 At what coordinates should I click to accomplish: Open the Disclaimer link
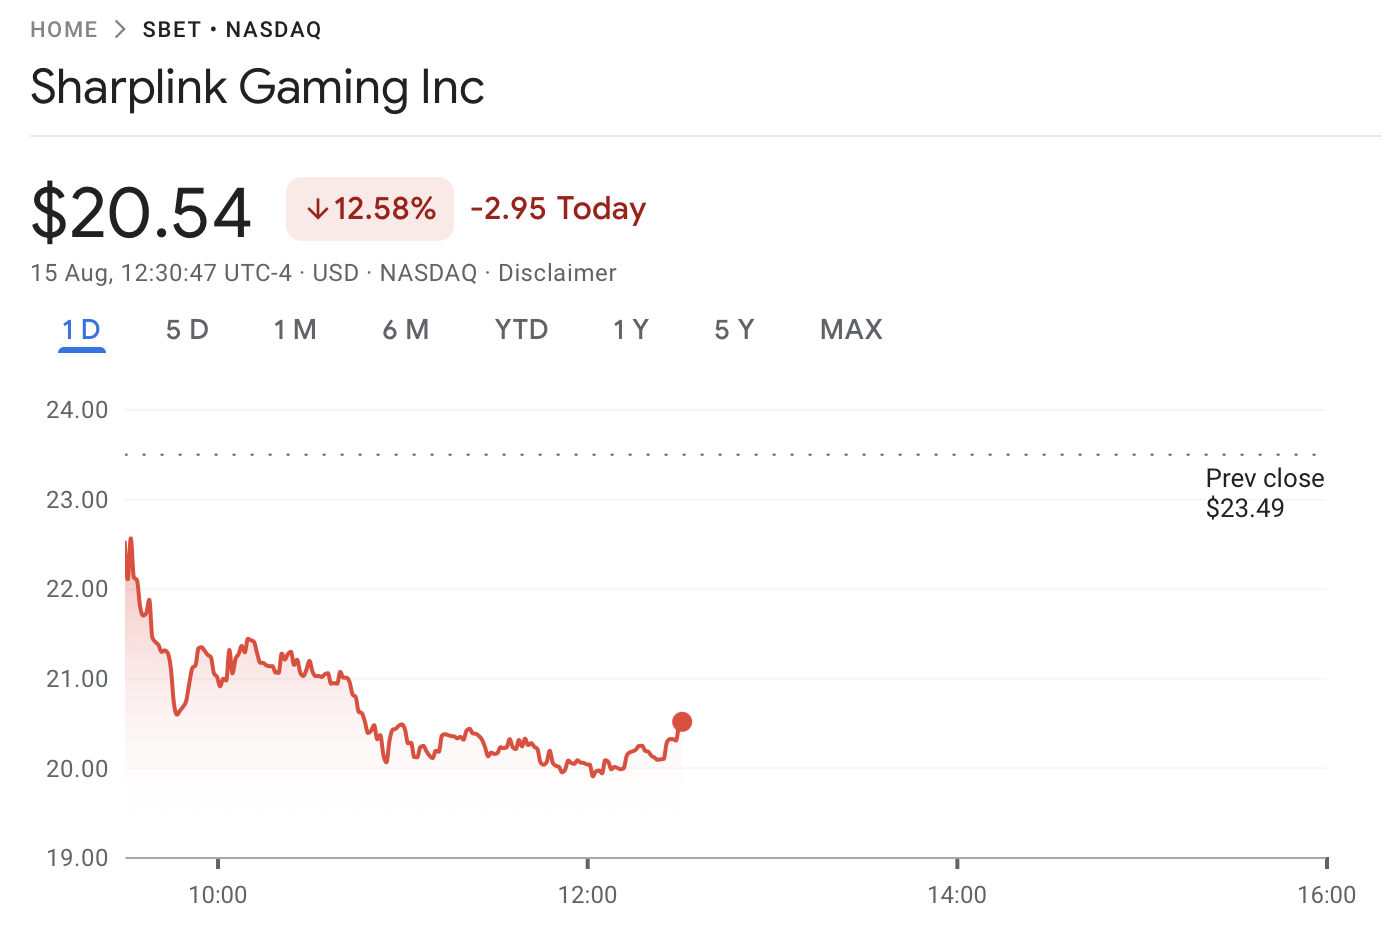[x=557, y=272]
